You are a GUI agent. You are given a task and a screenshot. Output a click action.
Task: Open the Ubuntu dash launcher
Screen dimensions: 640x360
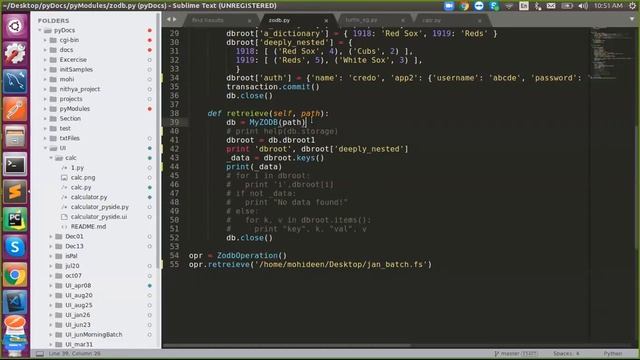tap(15, 26)
